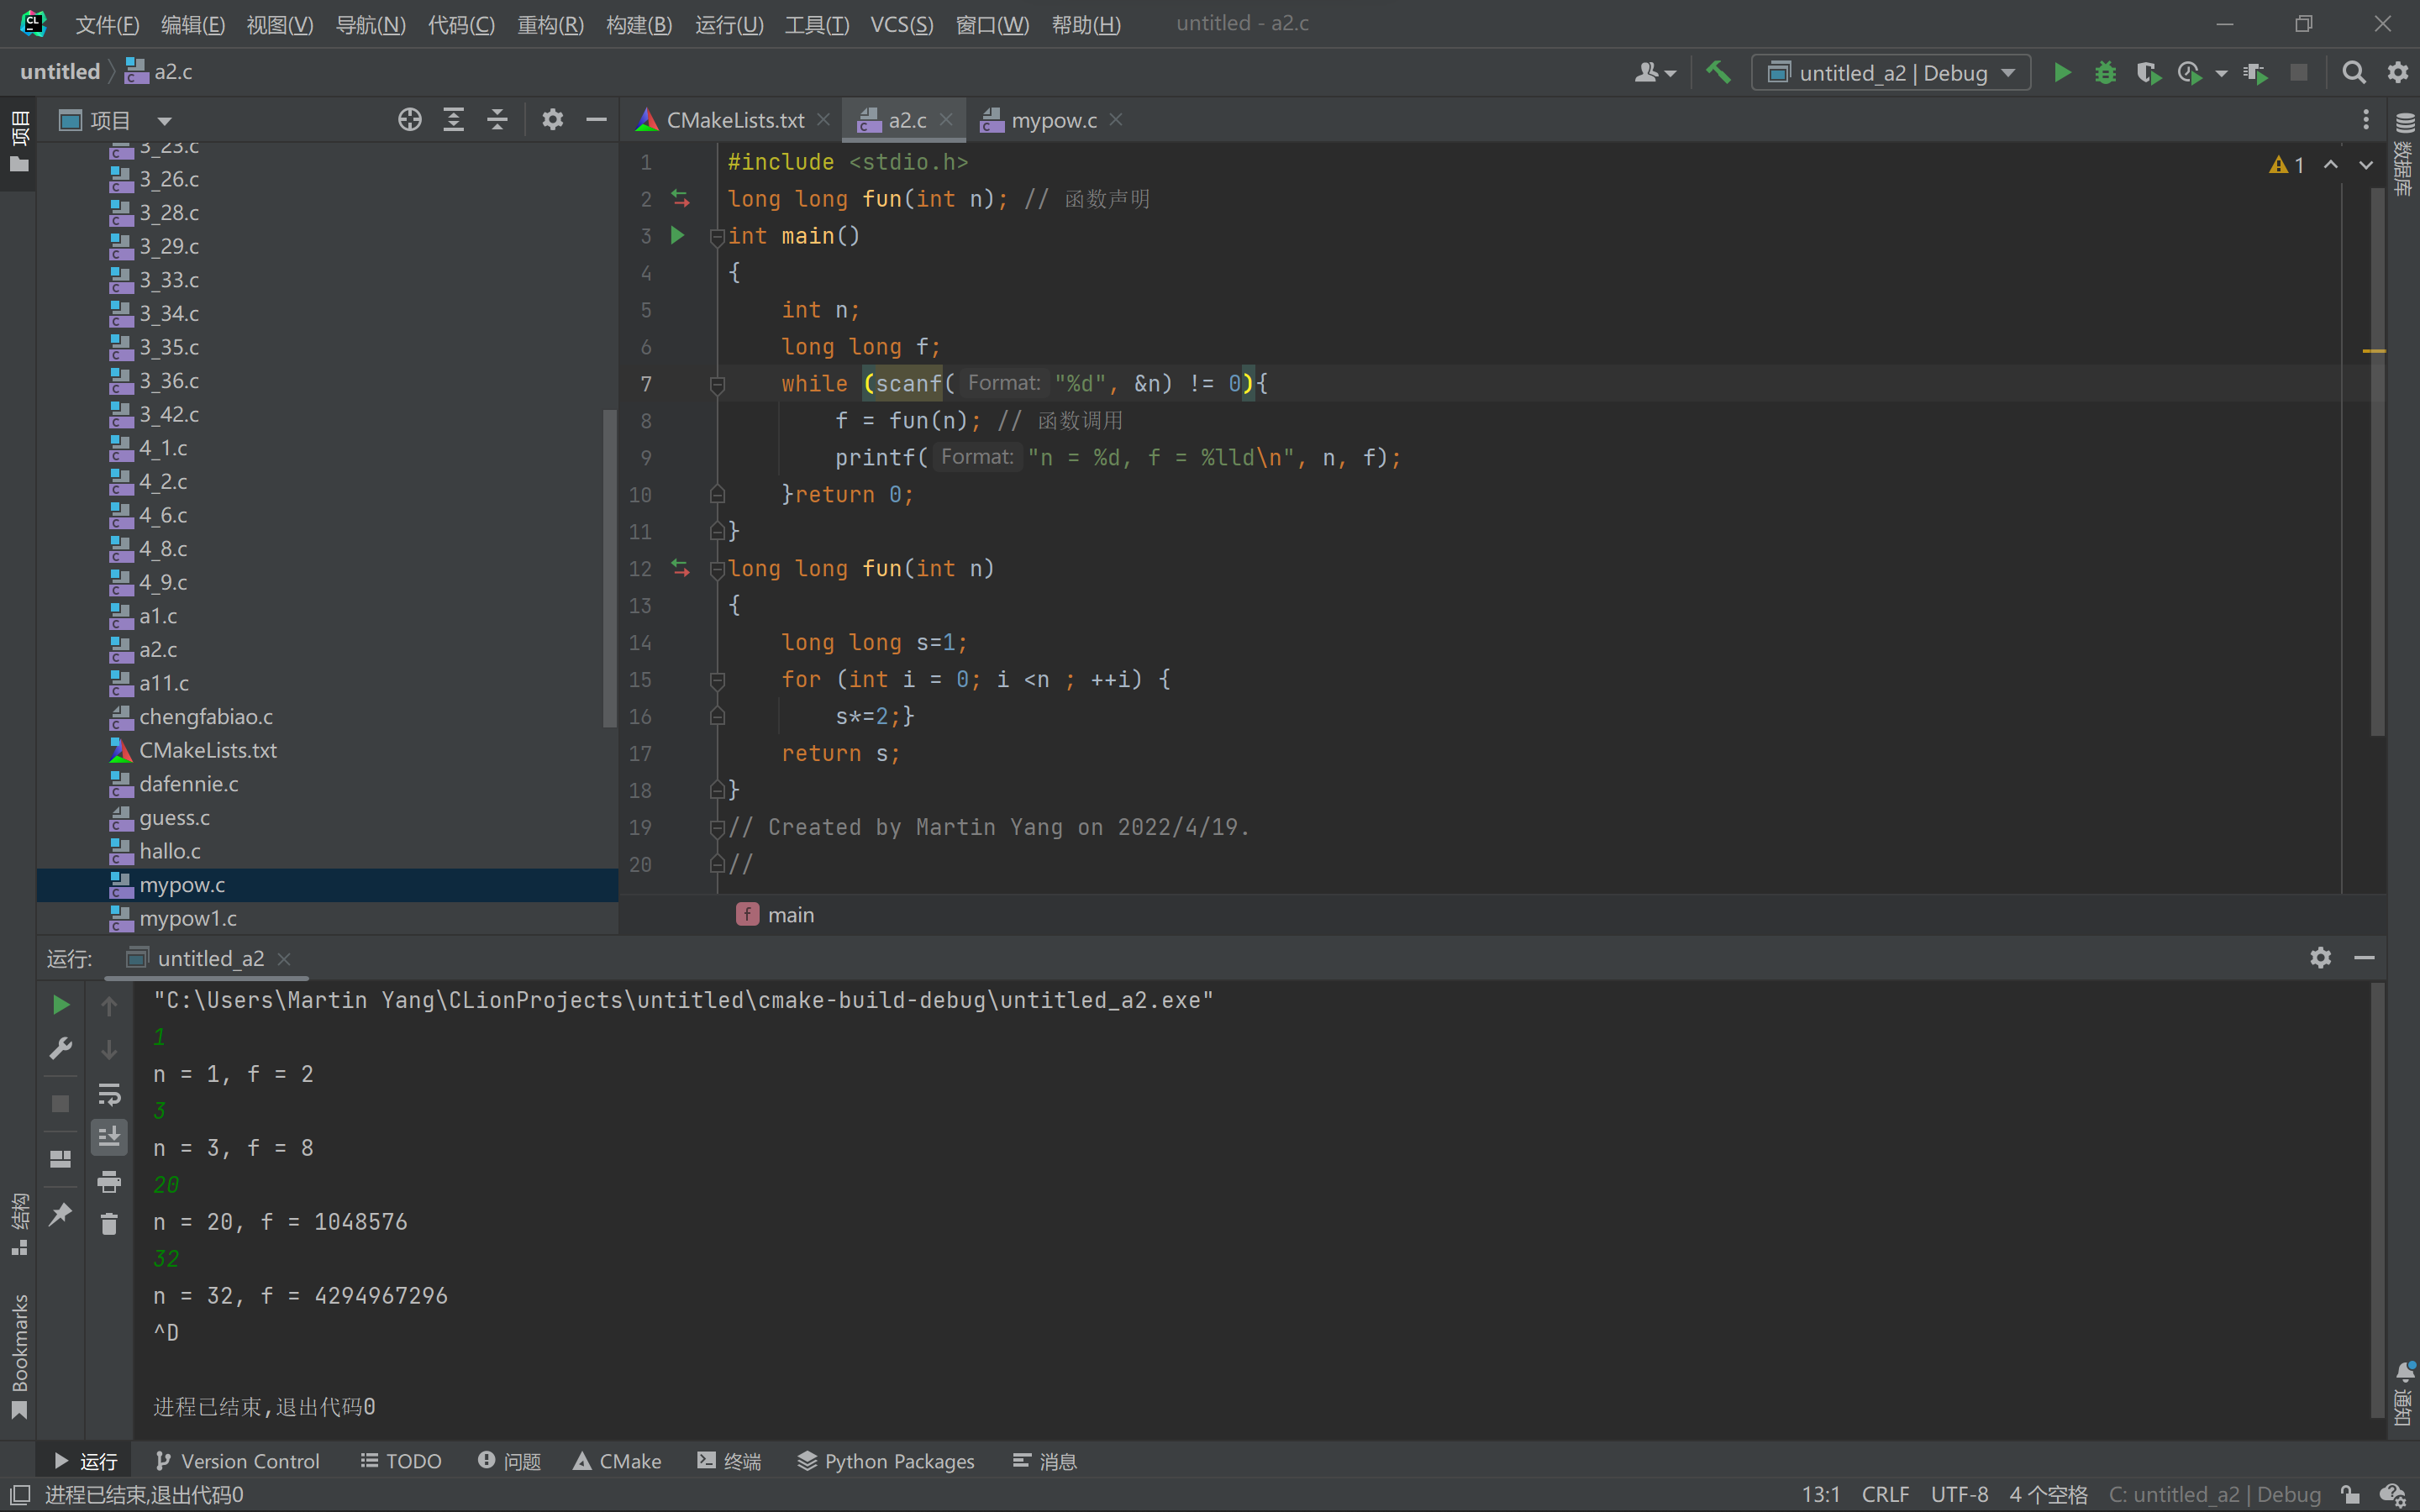
Task: Clear run output with the trash icon
Action: point(109,1224)
